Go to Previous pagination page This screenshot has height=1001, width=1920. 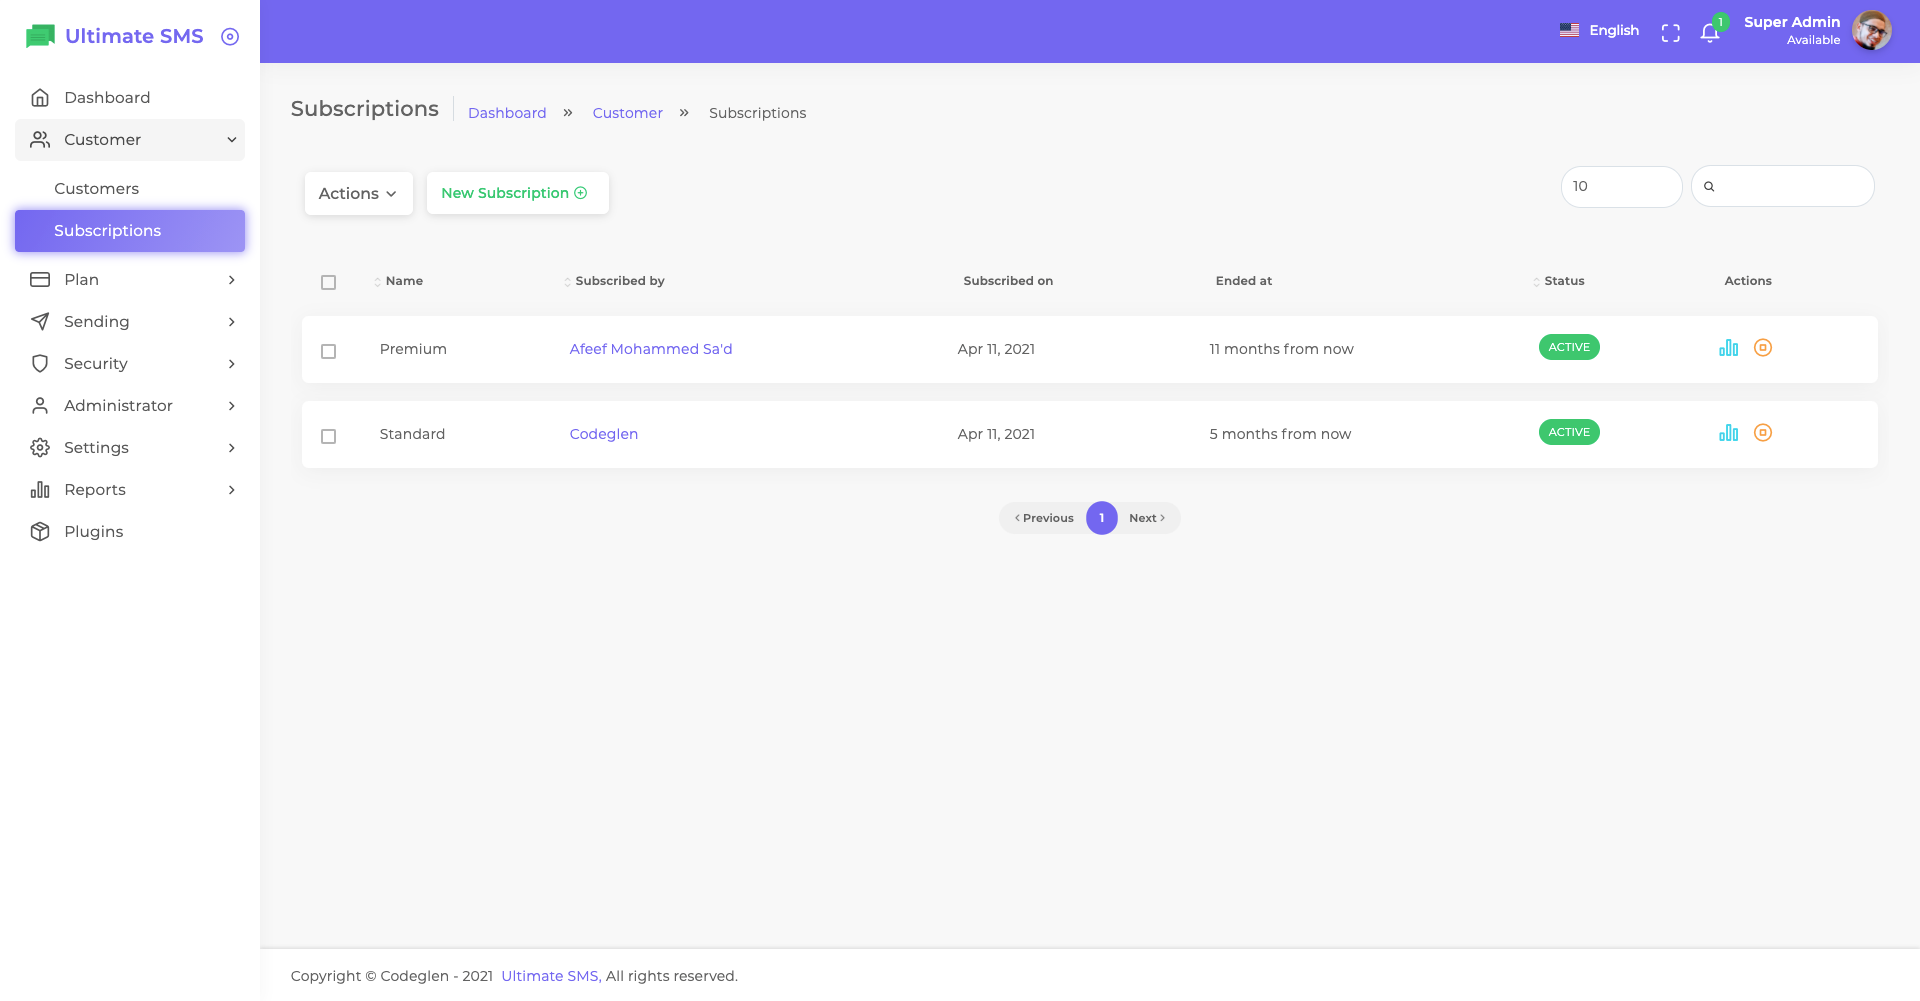(x=1044, y=518)
